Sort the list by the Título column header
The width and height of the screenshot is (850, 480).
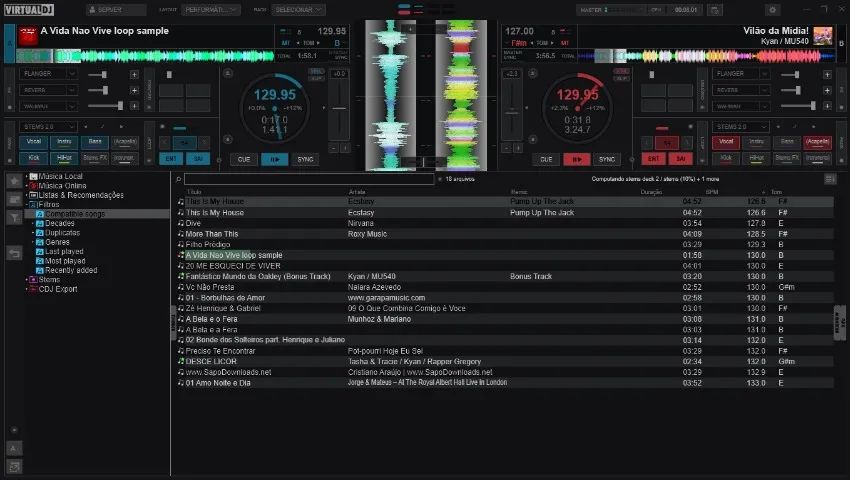coord(194,192)
